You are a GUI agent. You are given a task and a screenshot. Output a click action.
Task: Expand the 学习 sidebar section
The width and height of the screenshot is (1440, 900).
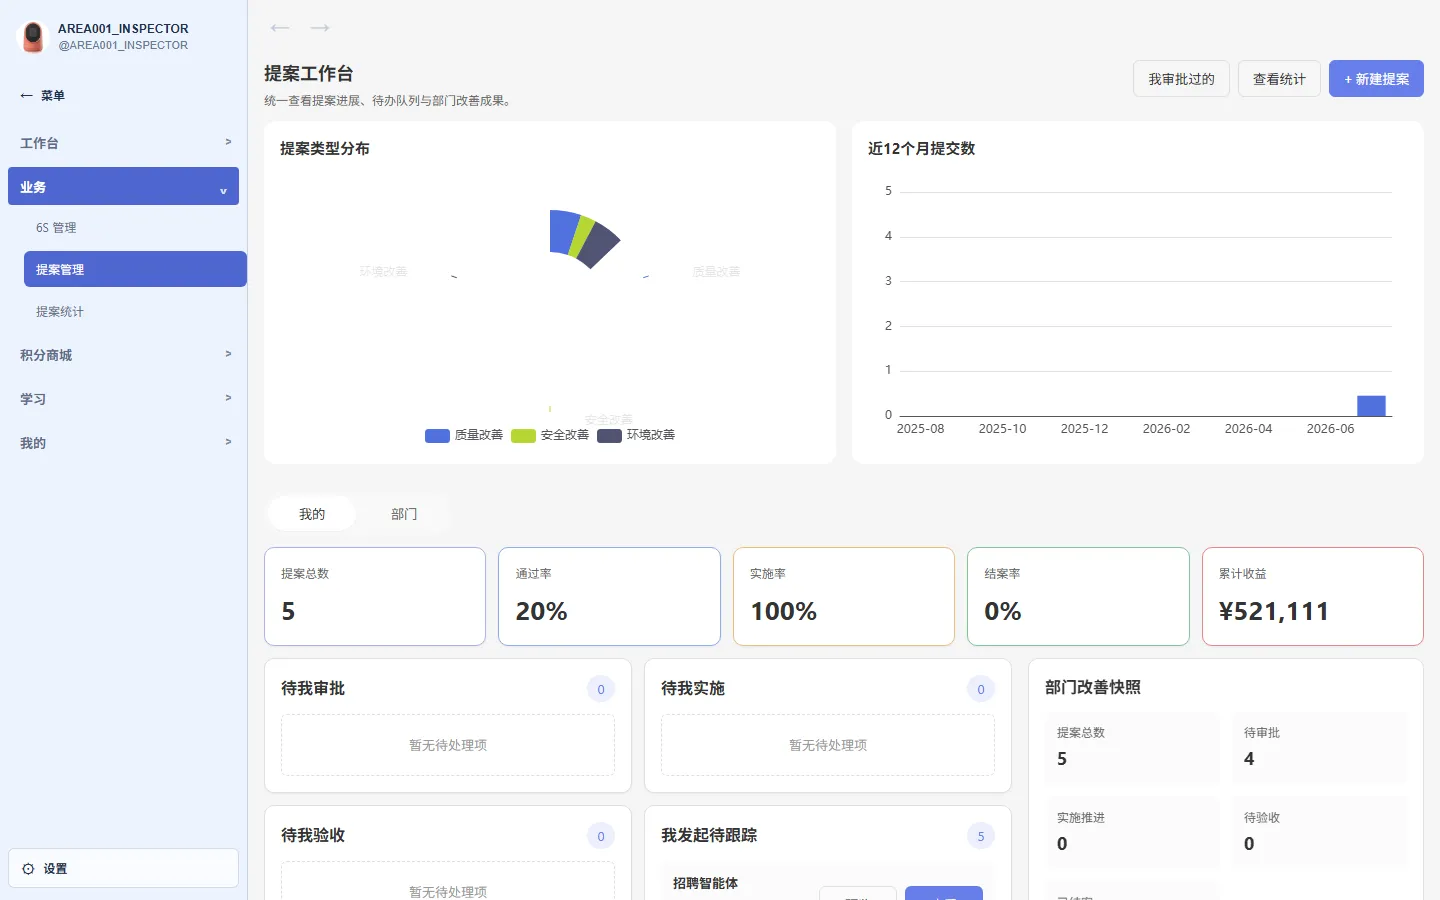(123, 399)
